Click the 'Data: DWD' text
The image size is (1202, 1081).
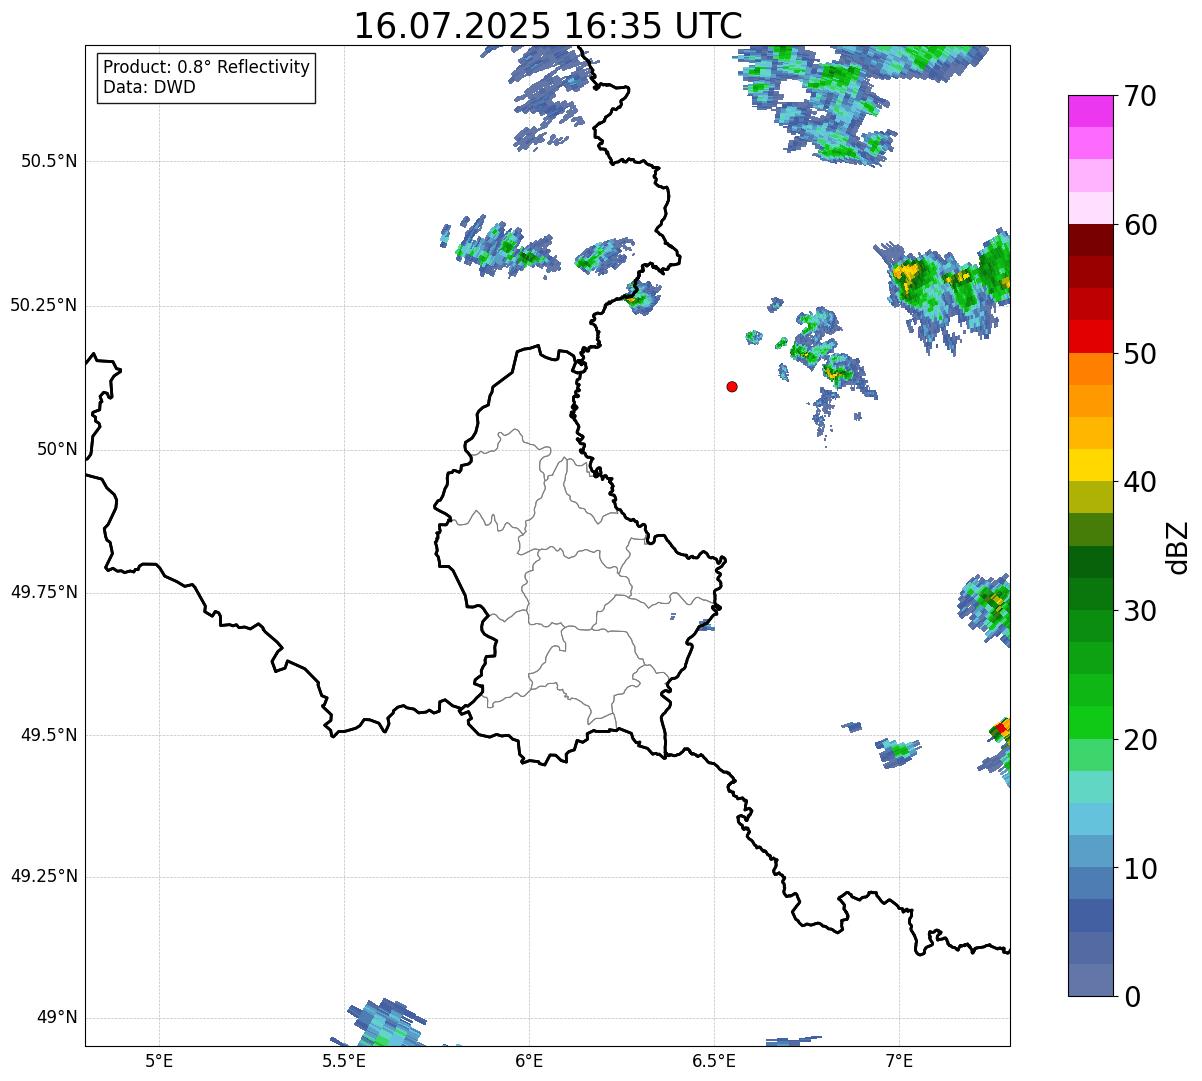coord(149,87)
